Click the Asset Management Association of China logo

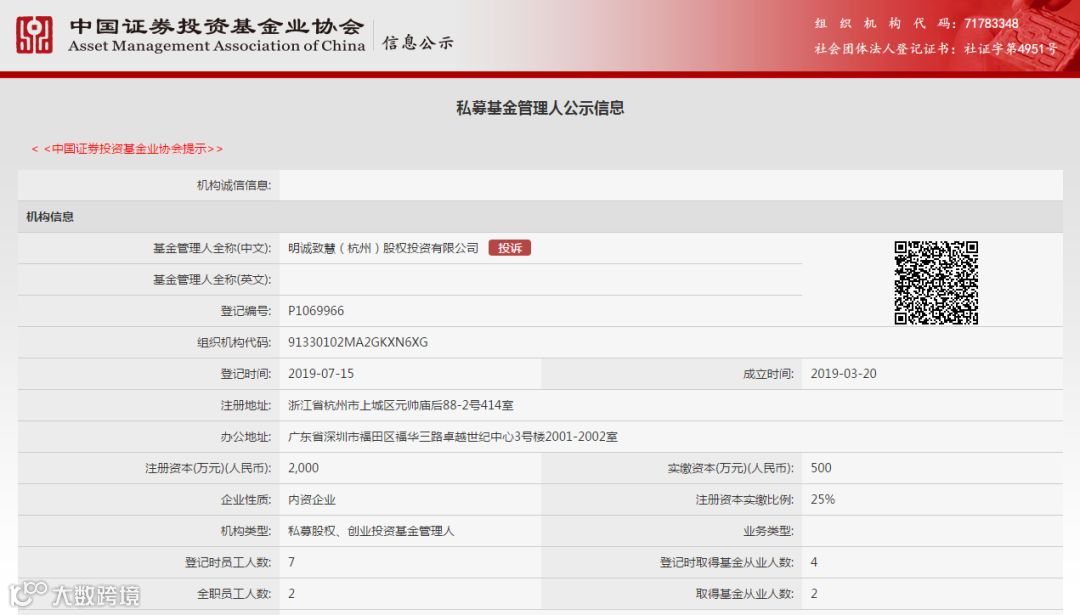34,34
